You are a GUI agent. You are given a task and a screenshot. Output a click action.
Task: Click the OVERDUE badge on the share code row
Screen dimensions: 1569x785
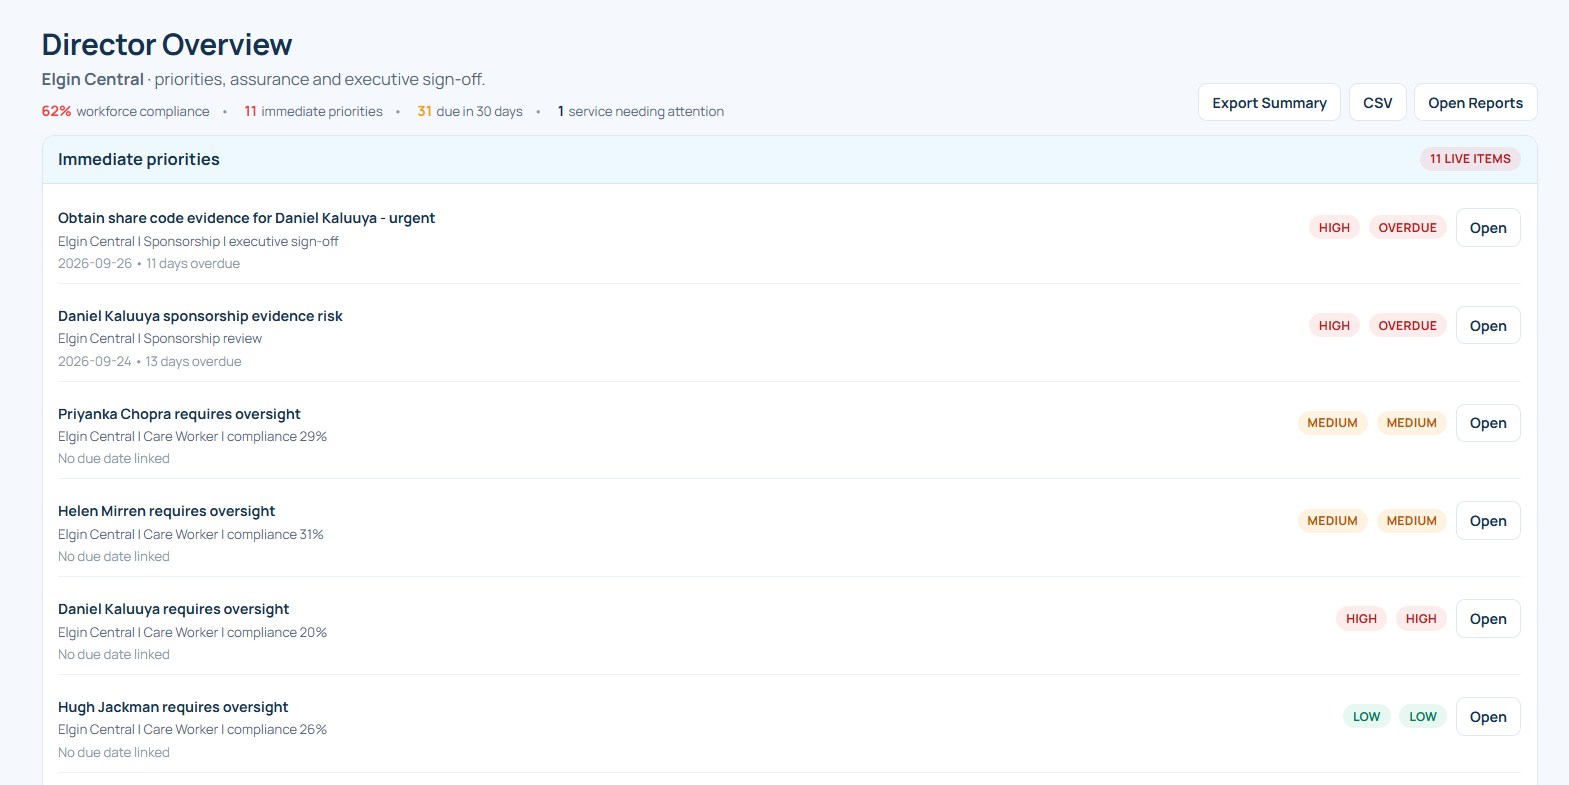[1407, 228]
